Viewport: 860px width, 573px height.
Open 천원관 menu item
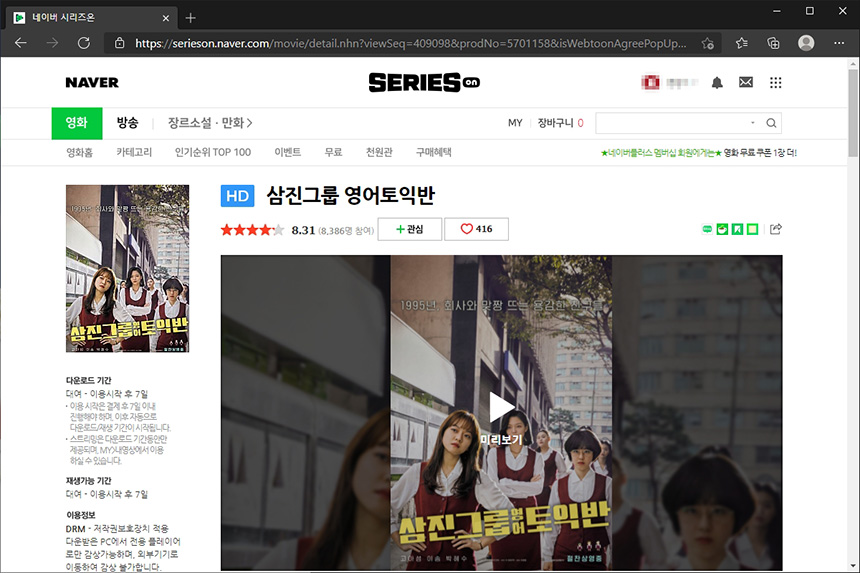pos(379,152)
